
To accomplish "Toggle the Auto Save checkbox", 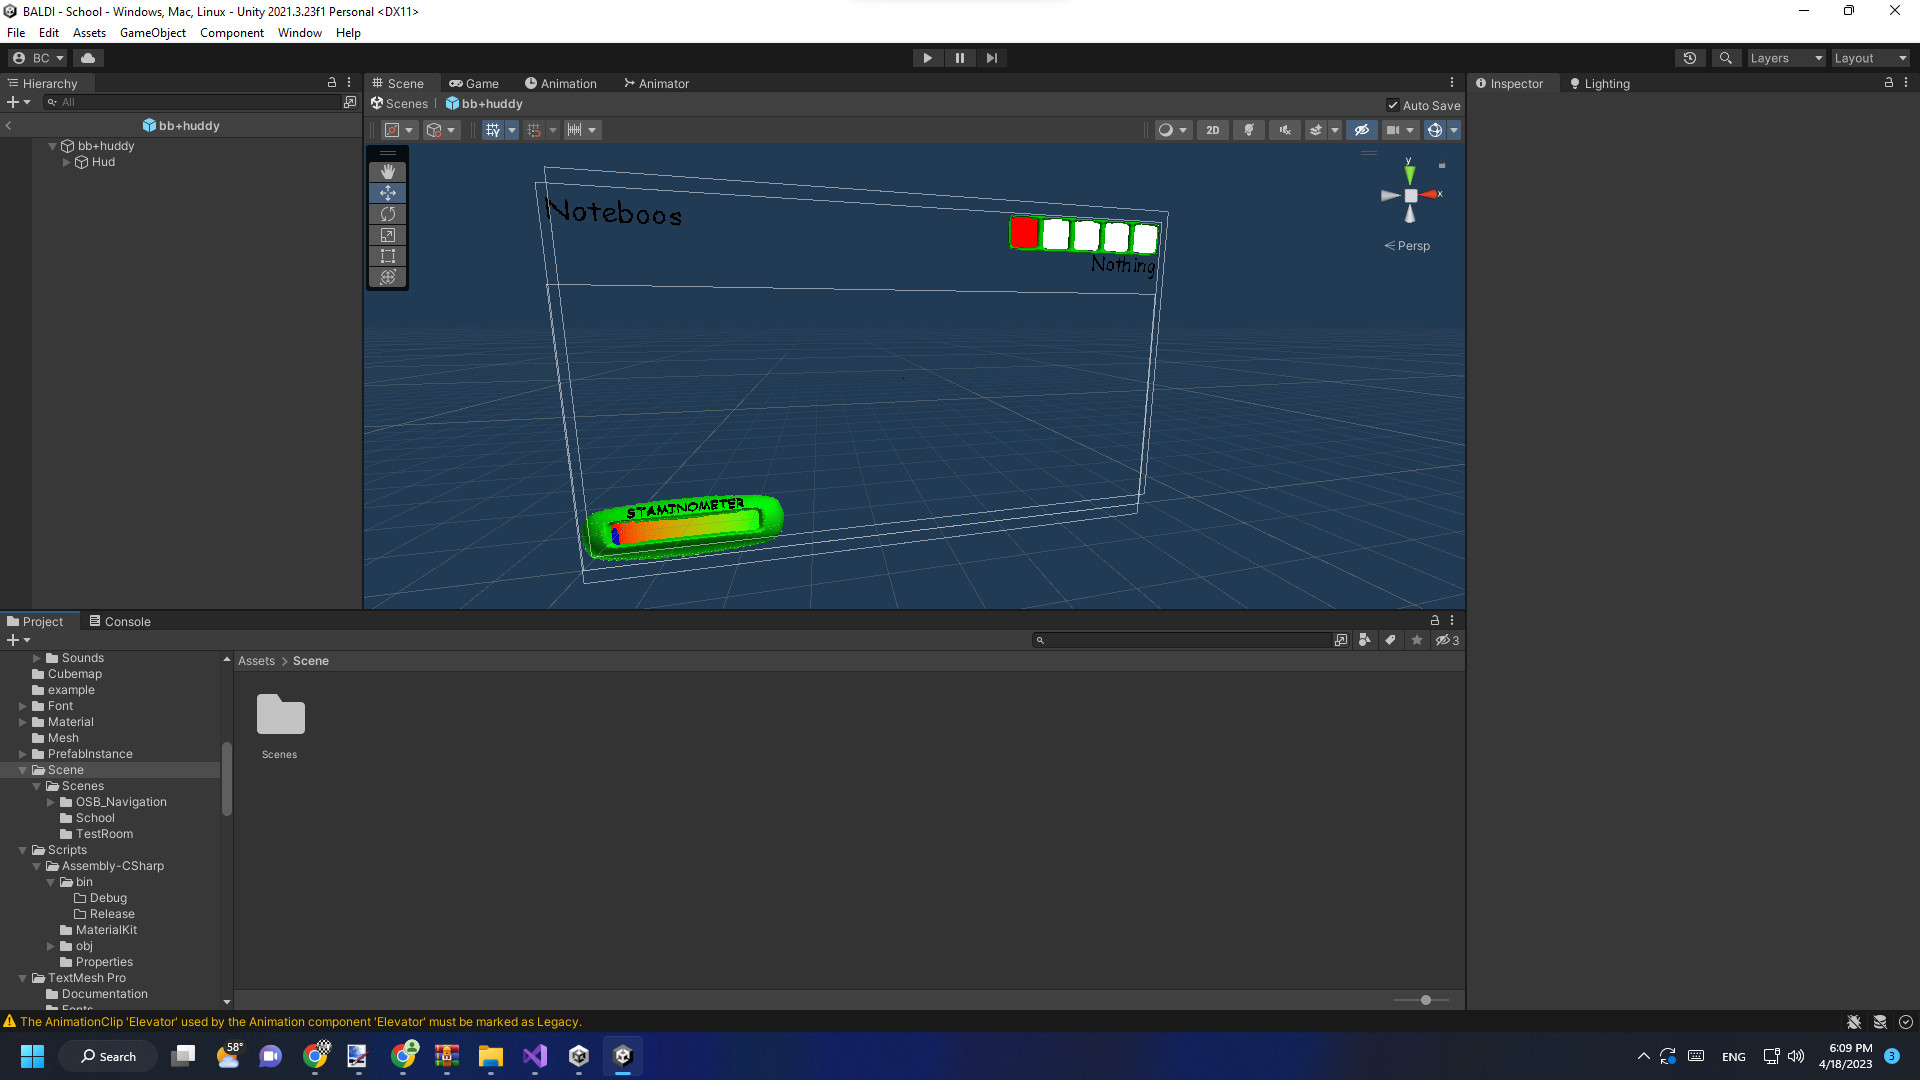I will pyautogui.click(x=1393, y=105).
